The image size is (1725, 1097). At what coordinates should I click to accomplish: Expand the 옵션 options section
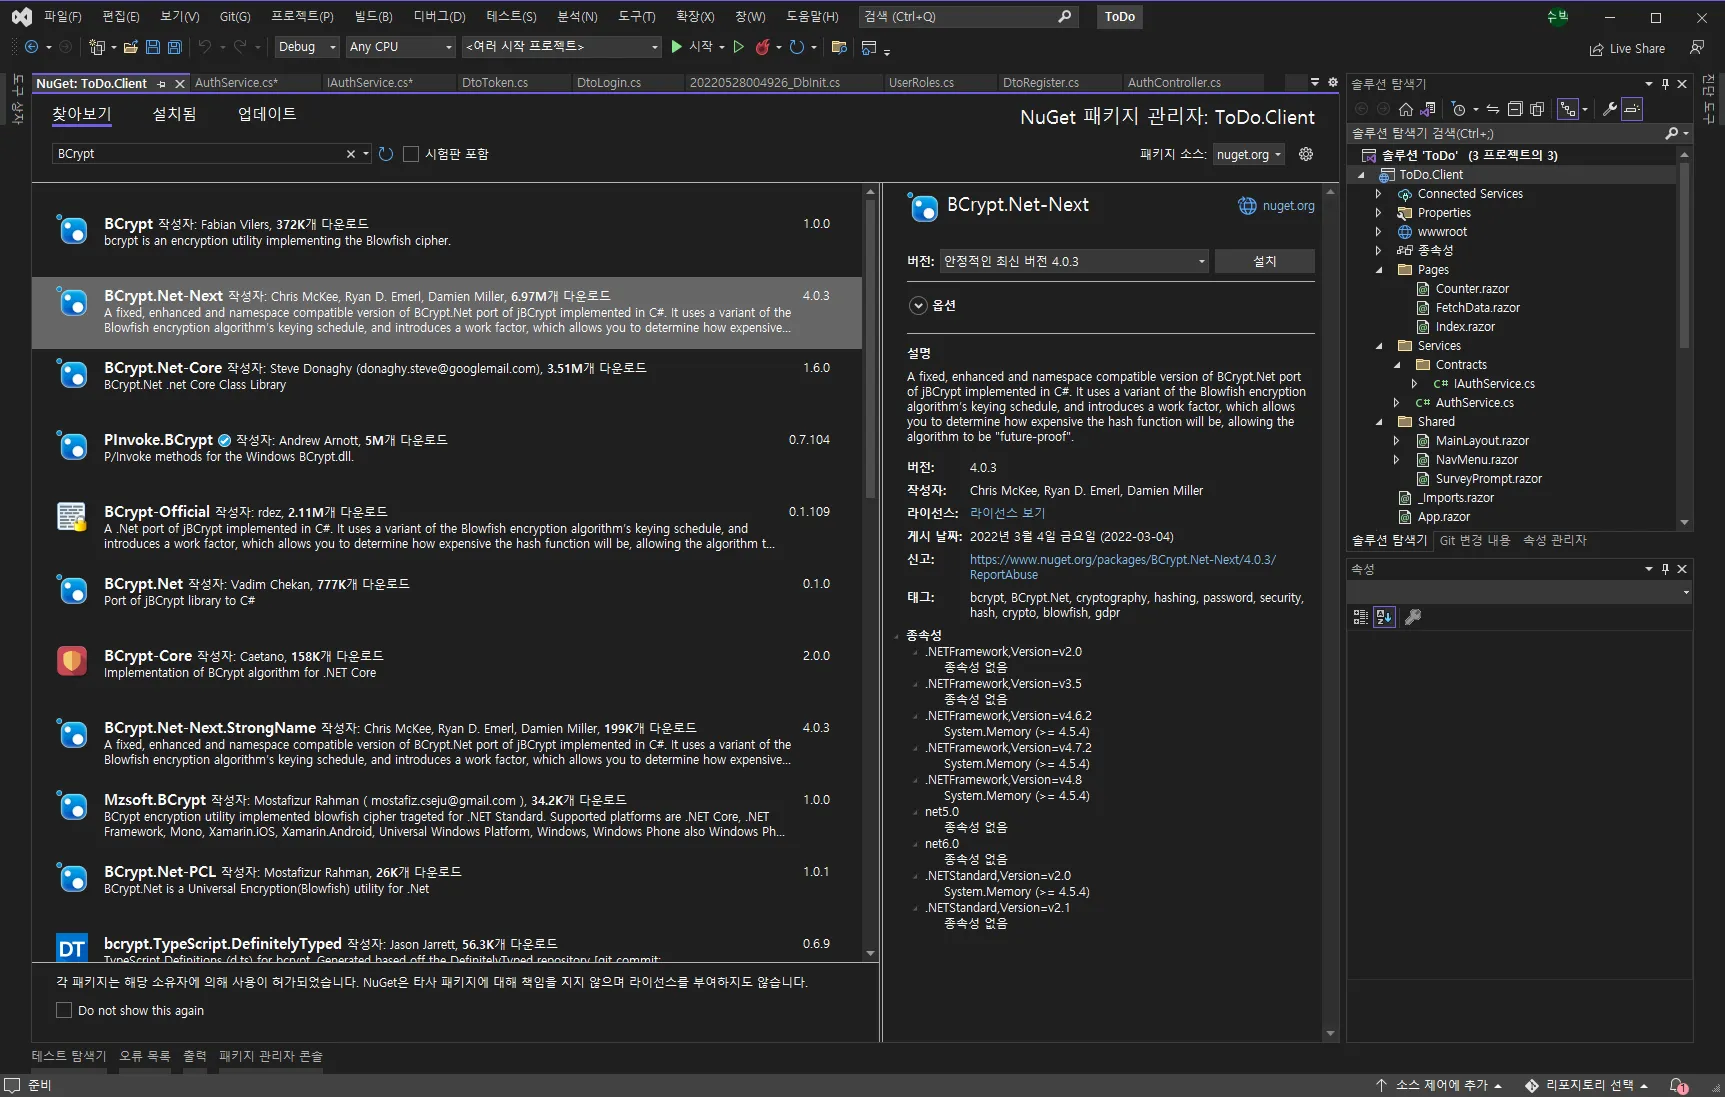pos(918,306)
